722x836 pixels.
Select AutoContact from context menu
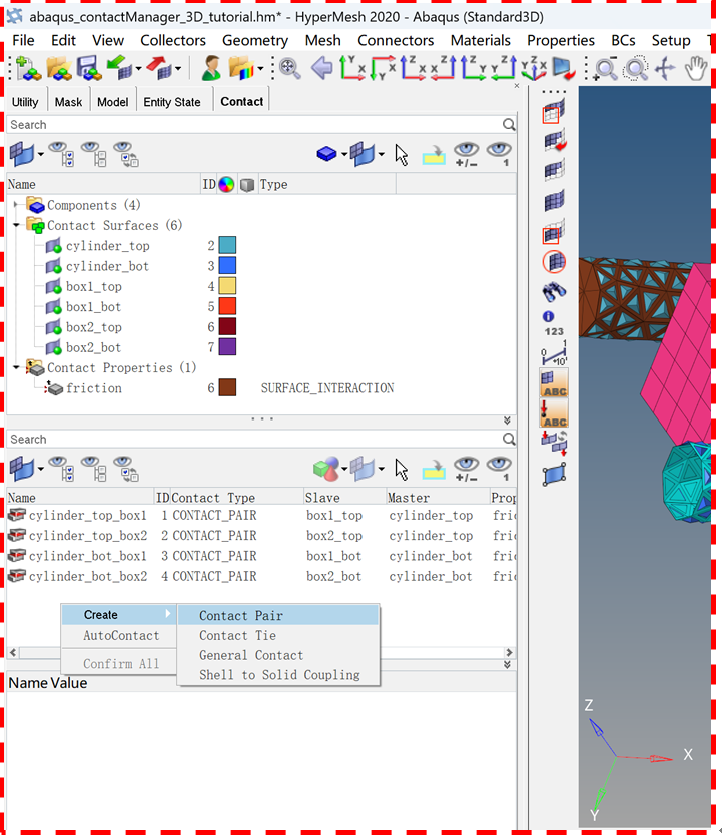point(119,636)
